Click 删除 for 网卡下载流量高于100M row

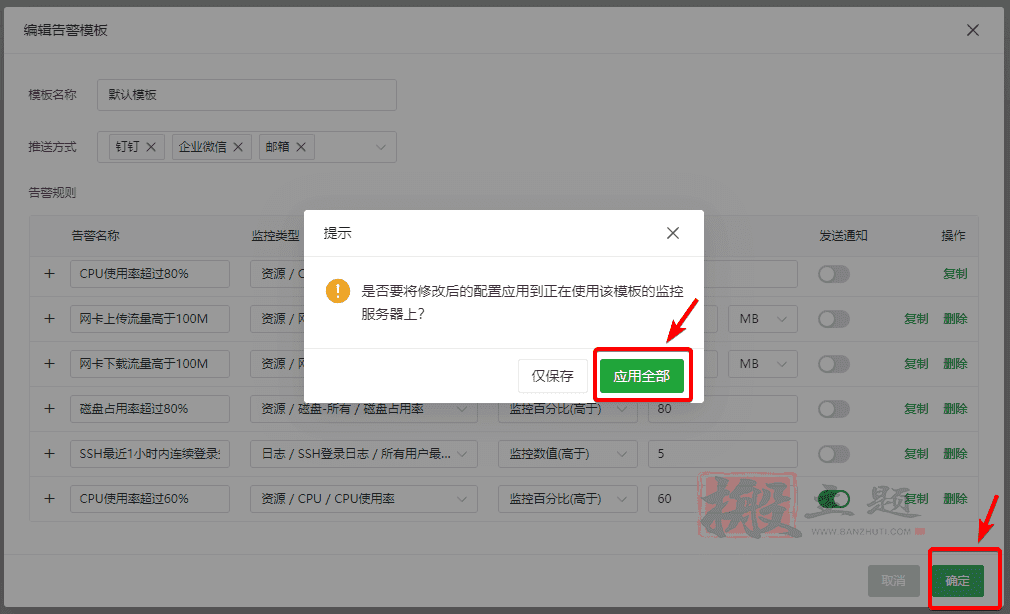pyautogui.click(x=955, y=364)
